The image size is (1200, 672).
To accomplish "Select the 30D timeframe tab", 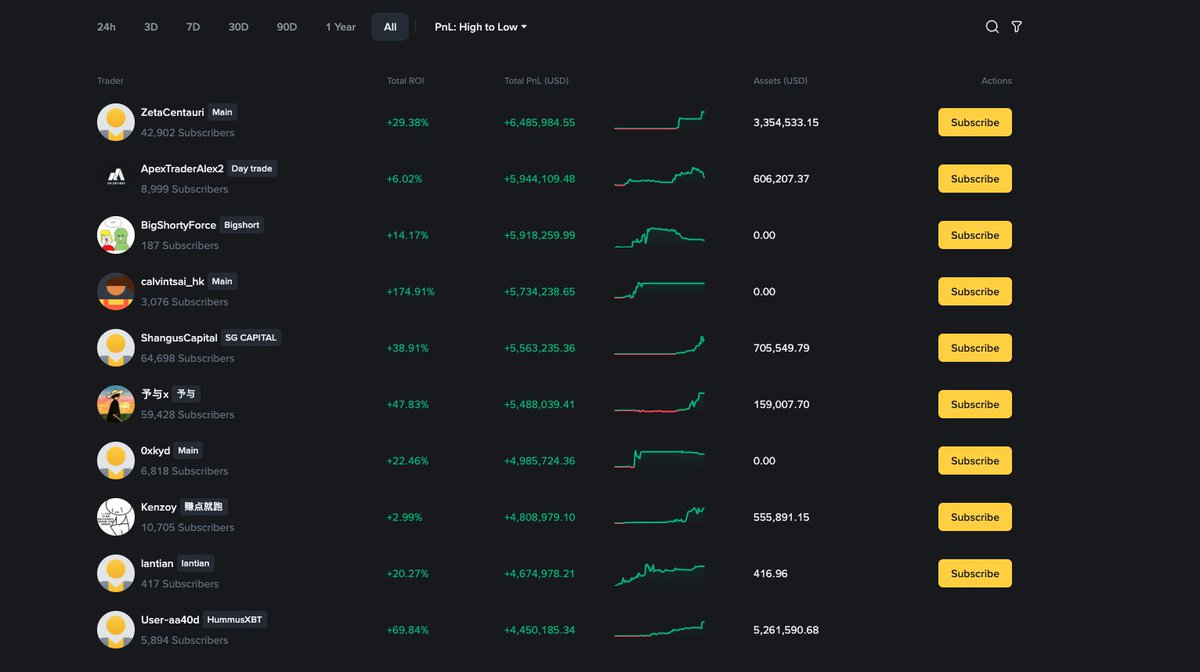I will point(238,27).
